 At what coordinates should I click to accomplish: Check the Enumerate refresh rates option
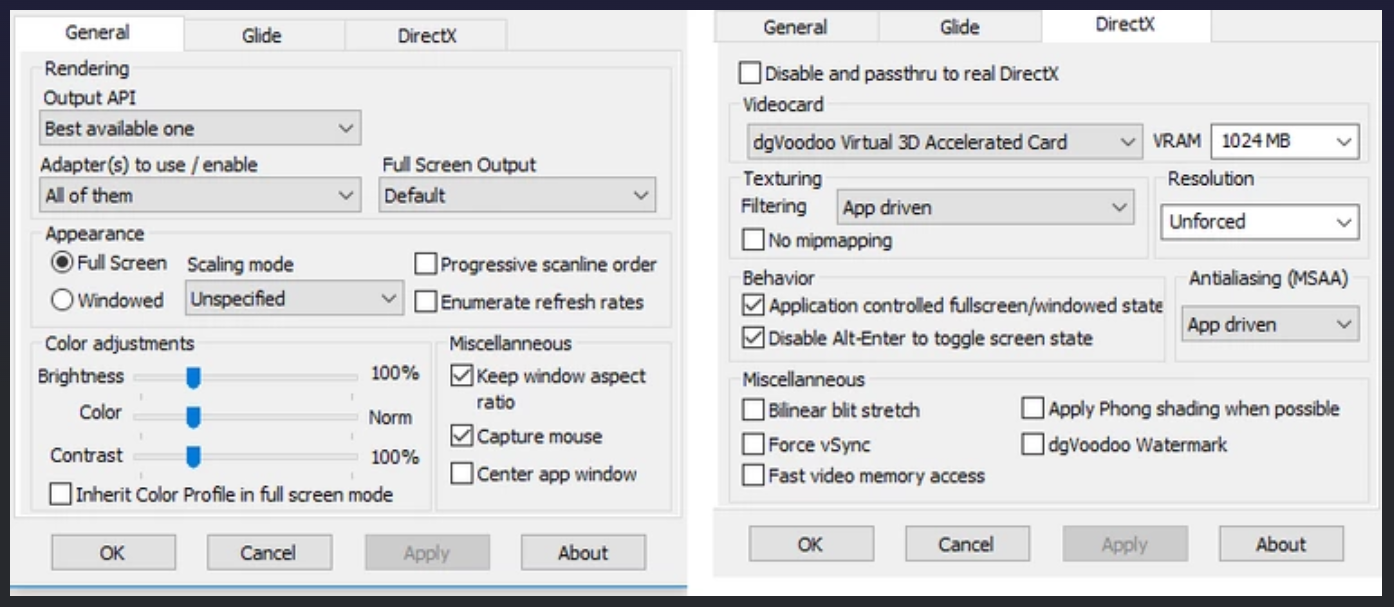(x=426, y=301)
